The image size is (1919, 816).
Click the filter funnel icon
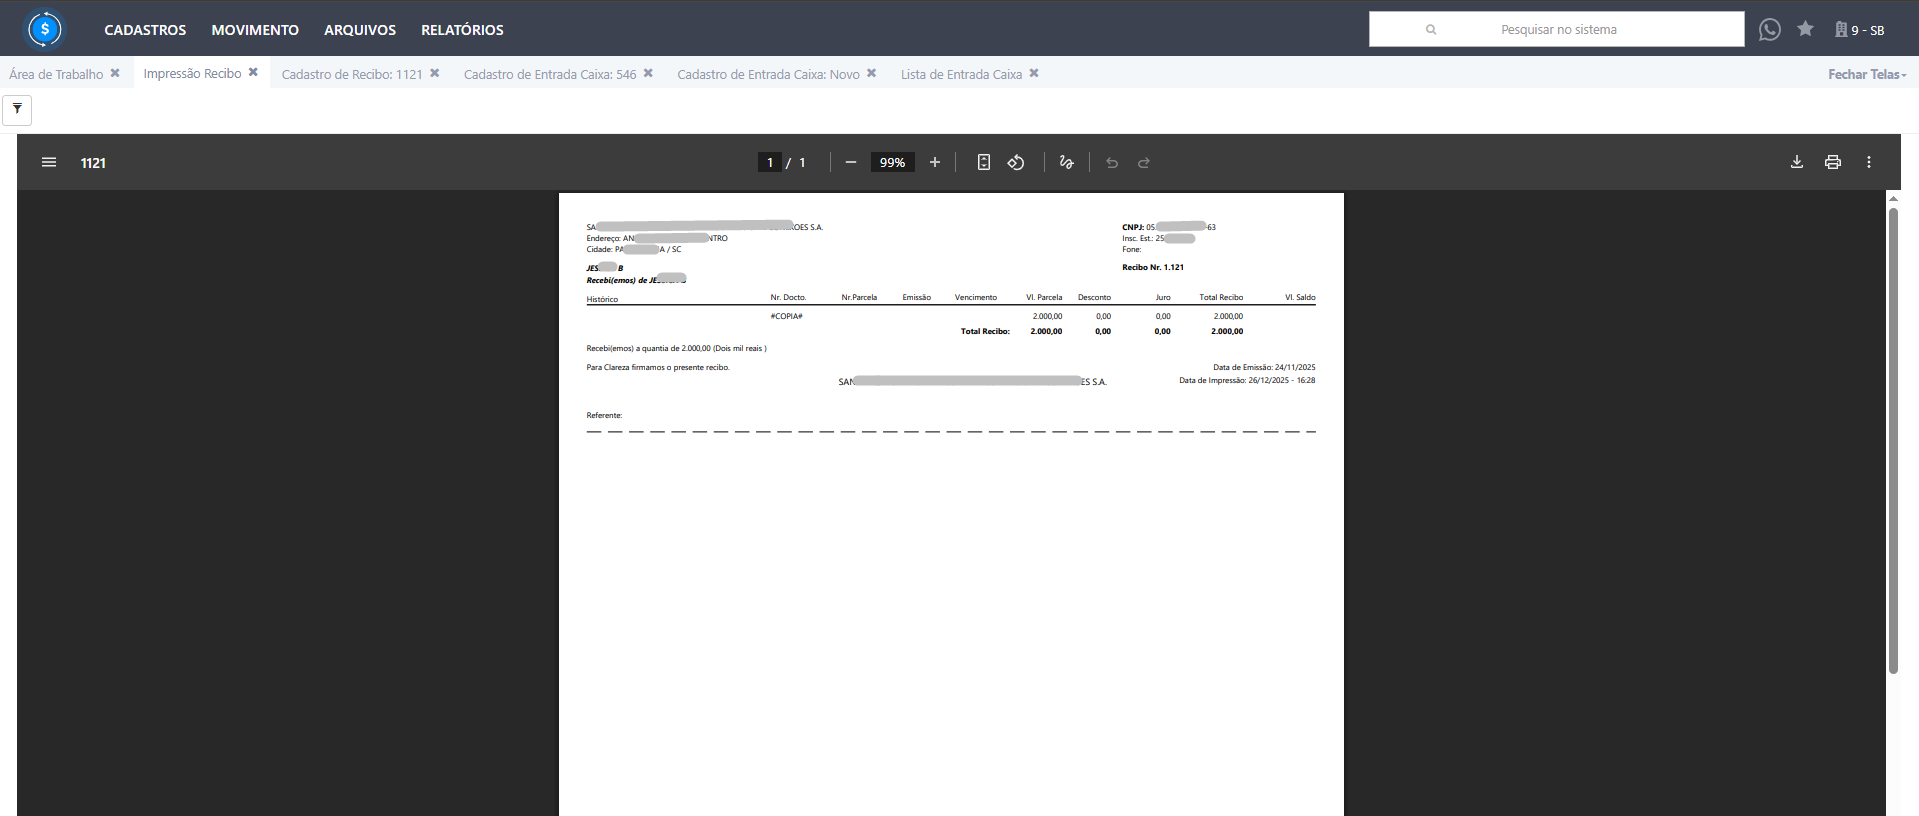pyautogui.click(x=17, y=109)
